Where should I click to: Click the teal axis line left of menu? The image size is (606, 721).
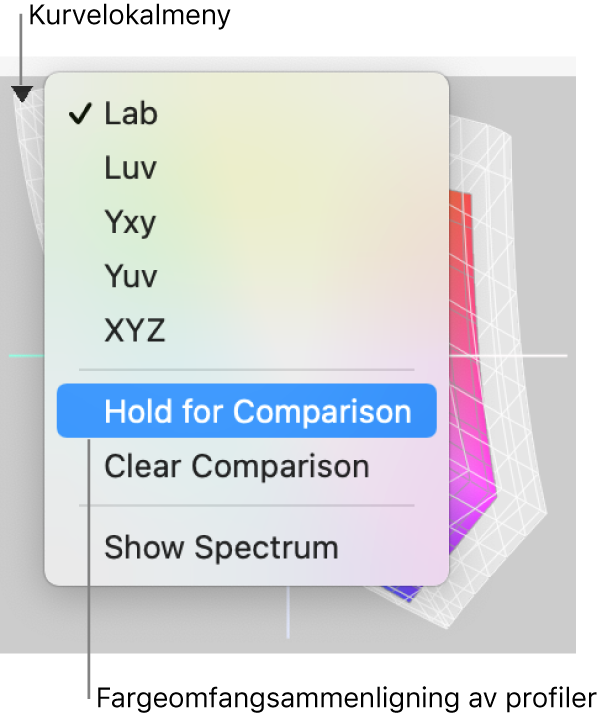(27, 355)
